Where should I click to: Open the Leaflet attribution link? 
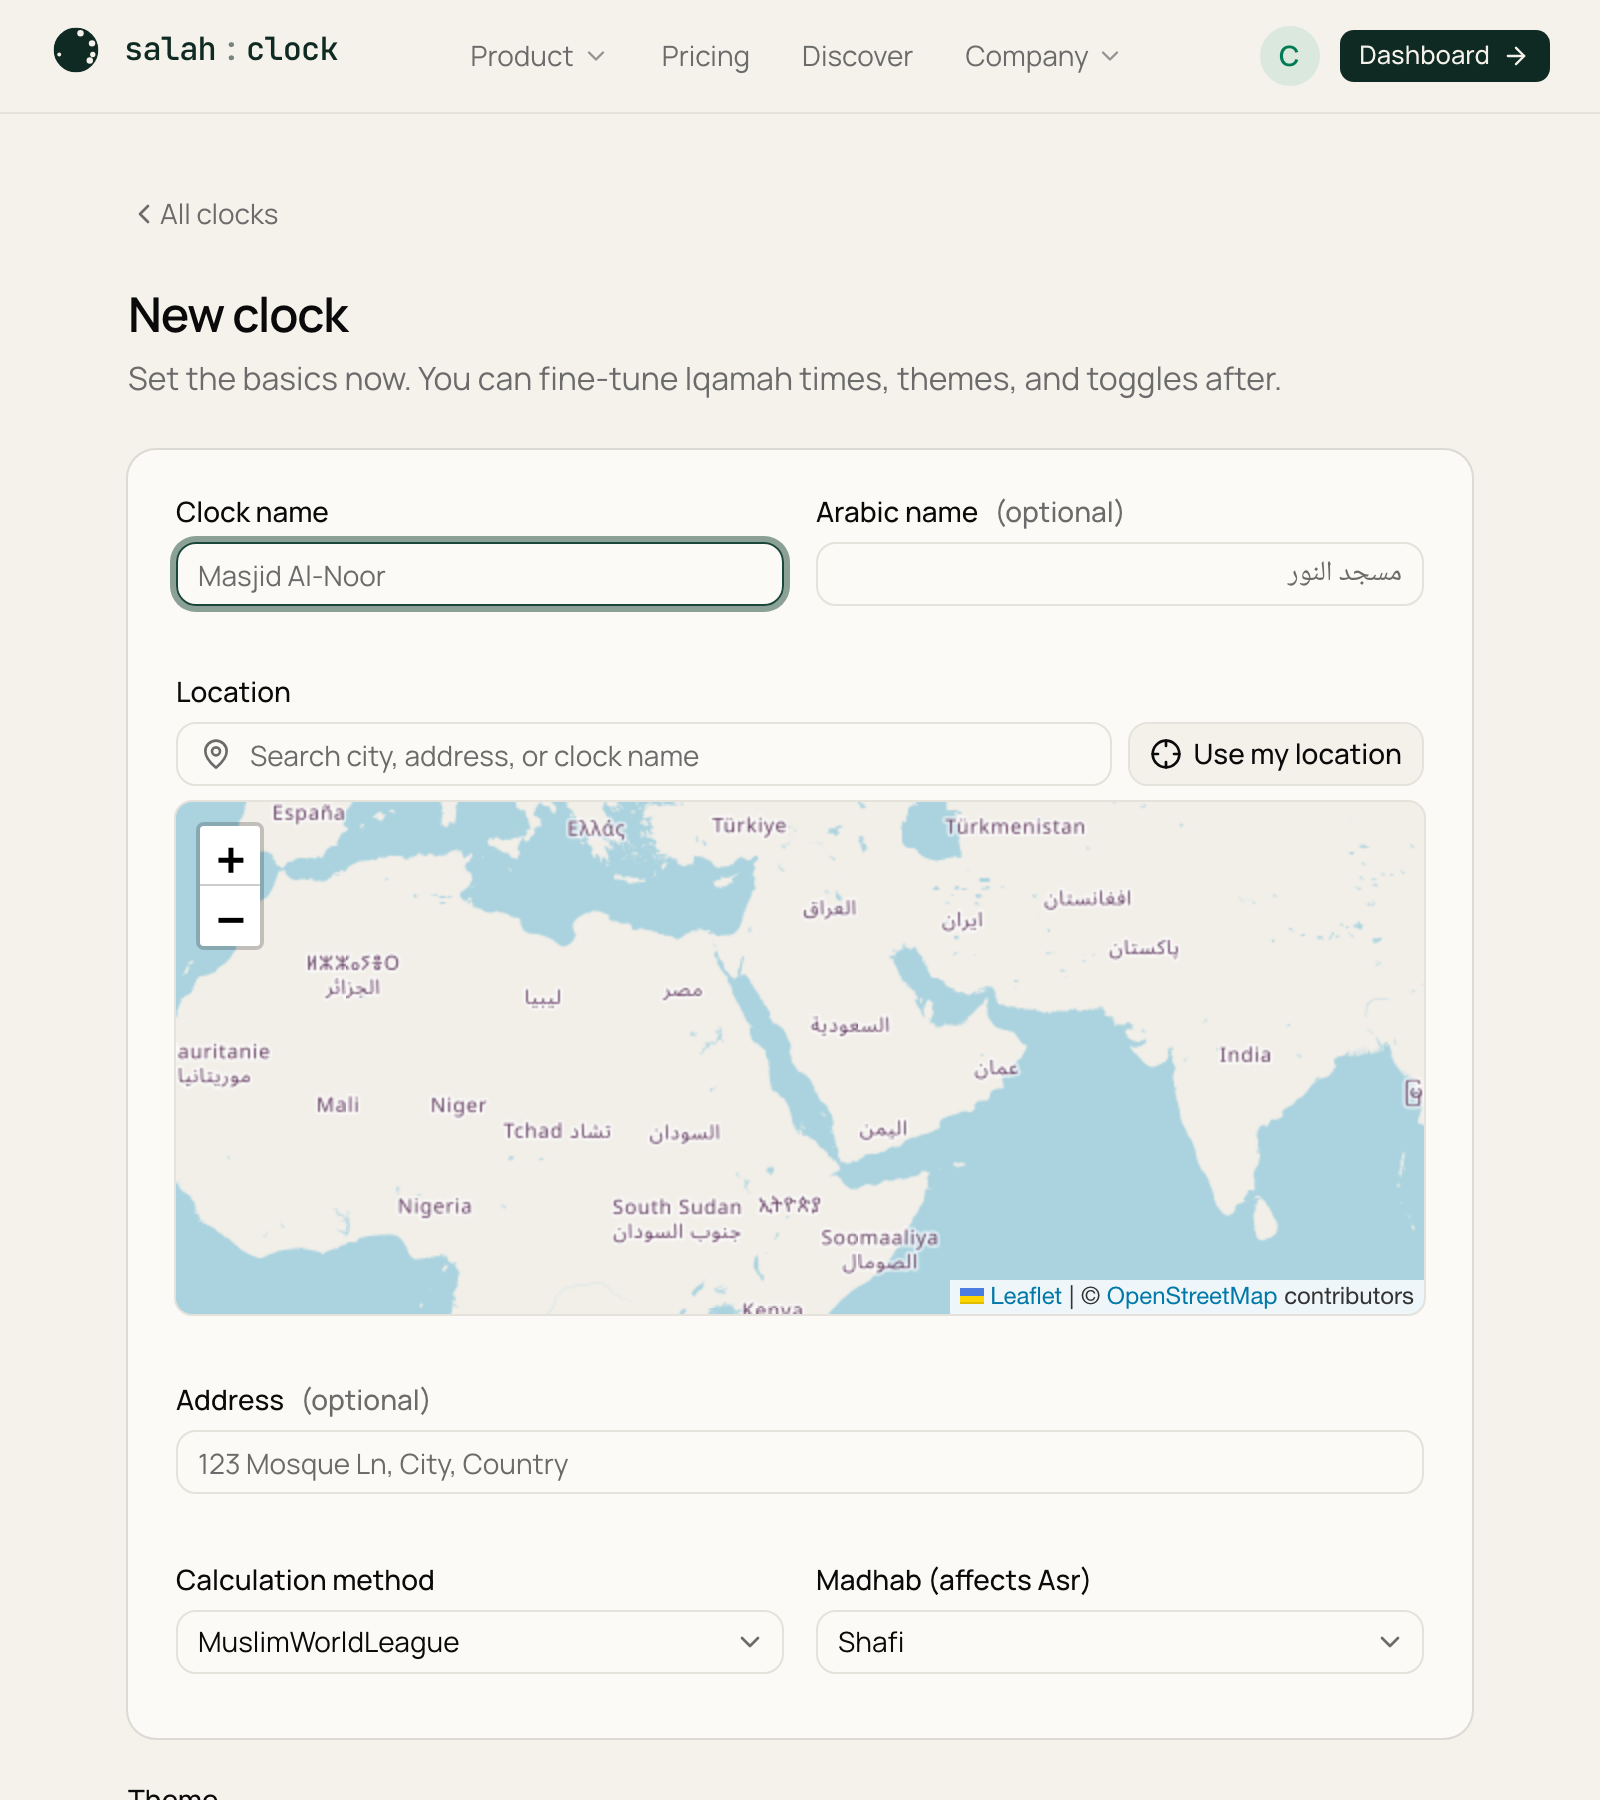tap(1025, 1296)
